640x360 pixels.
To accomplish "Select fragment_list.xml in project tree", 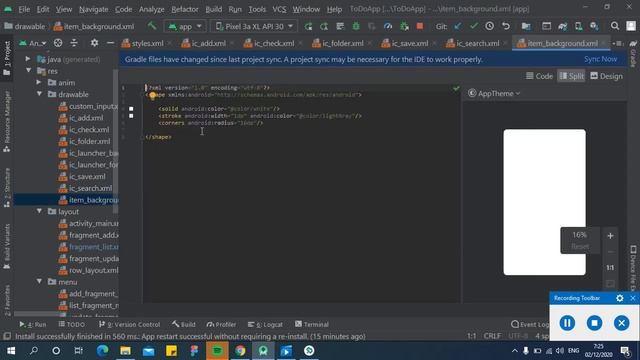I will tap(89, 247).
